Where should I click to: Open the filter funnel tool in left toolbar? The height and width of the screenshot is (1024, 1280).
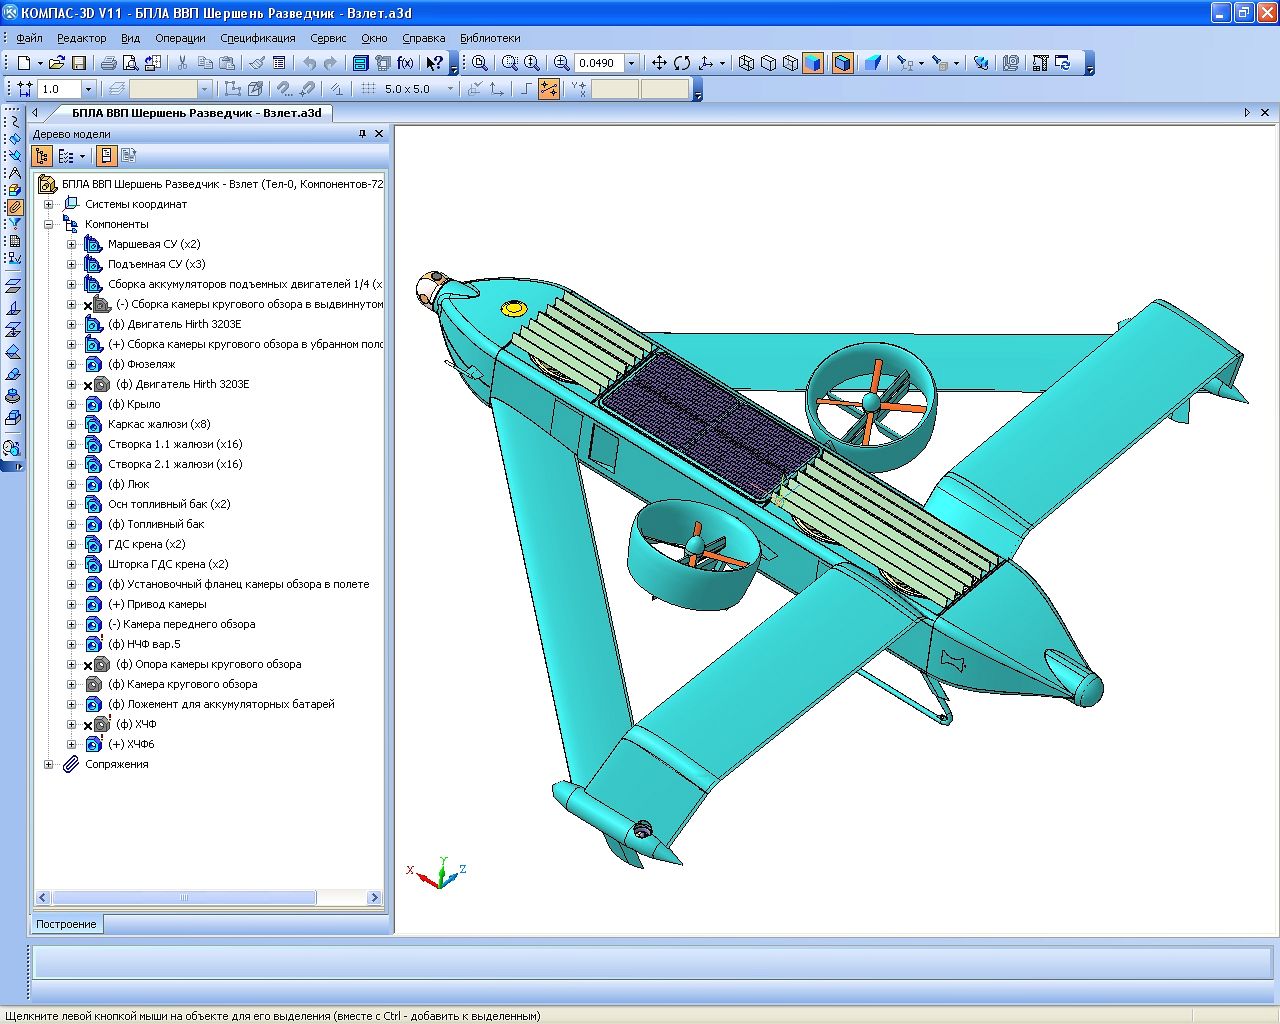click(x=13, y=224)
